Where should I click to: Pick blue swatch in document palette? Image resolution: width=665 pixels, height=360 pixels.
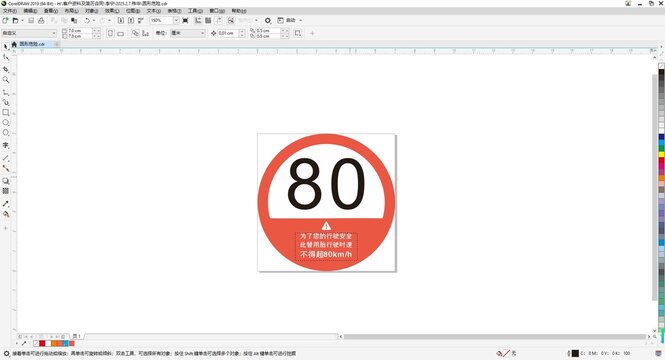tap(66, 343)
